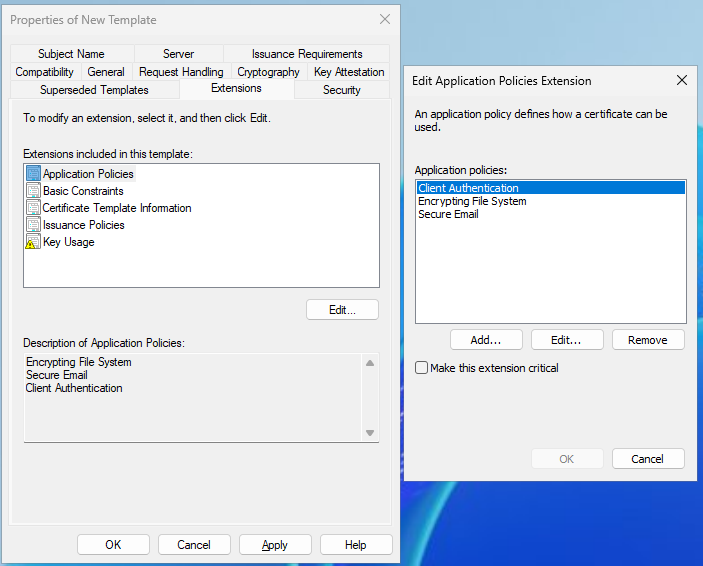This screenshot has width=703, height=566.
Task: Cancel the Edit Application Policies dialog
Action: pos(647,459)
